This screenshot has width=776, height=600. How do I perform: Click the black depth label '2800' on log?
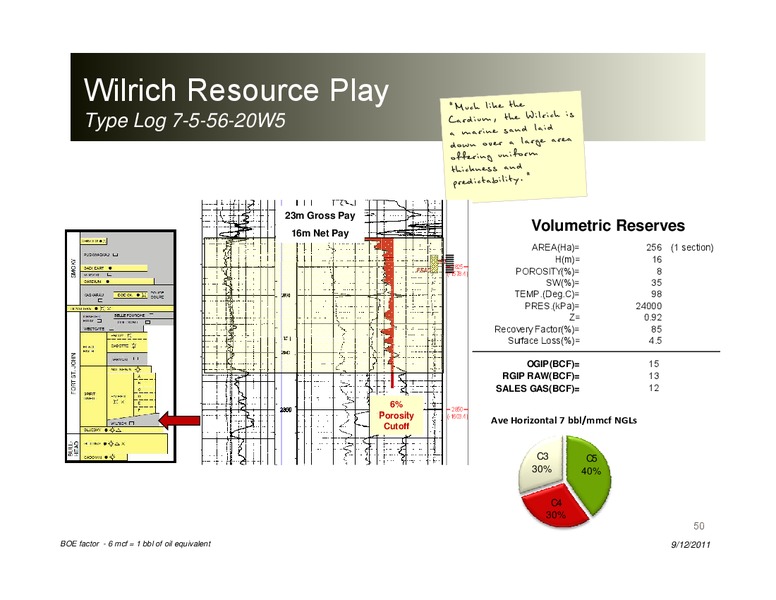(x=286, y=410)
